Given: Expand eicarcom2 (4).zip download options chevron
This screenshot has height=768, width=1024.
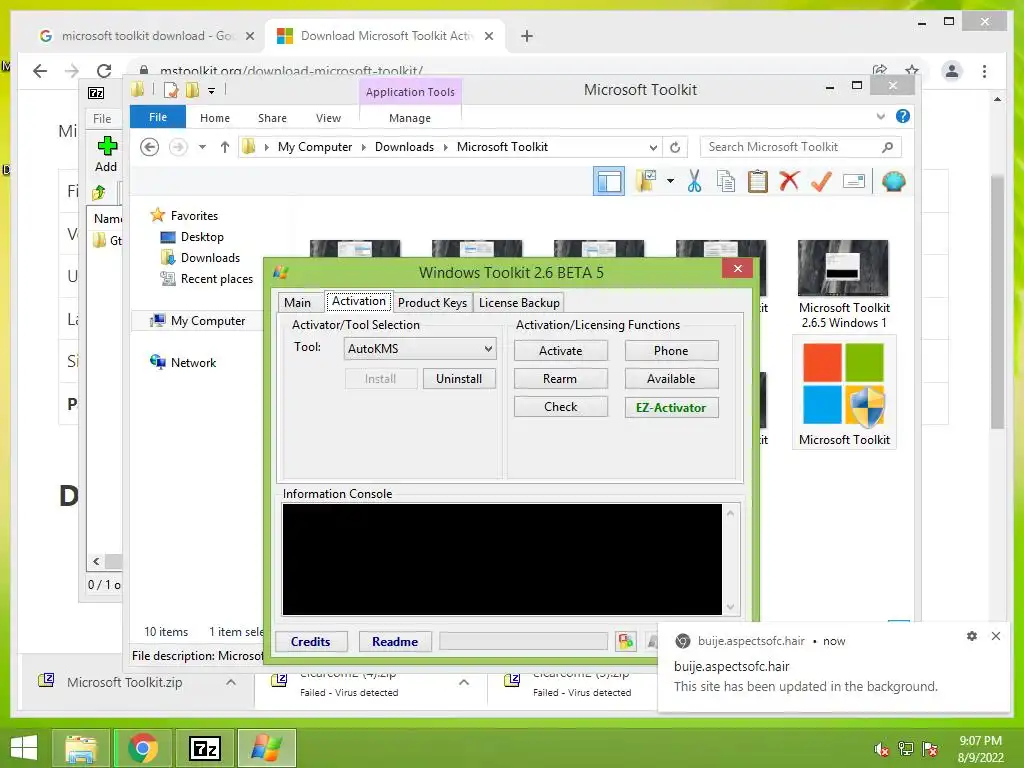Looking at the screenshot, I should [x=464, y=682].
